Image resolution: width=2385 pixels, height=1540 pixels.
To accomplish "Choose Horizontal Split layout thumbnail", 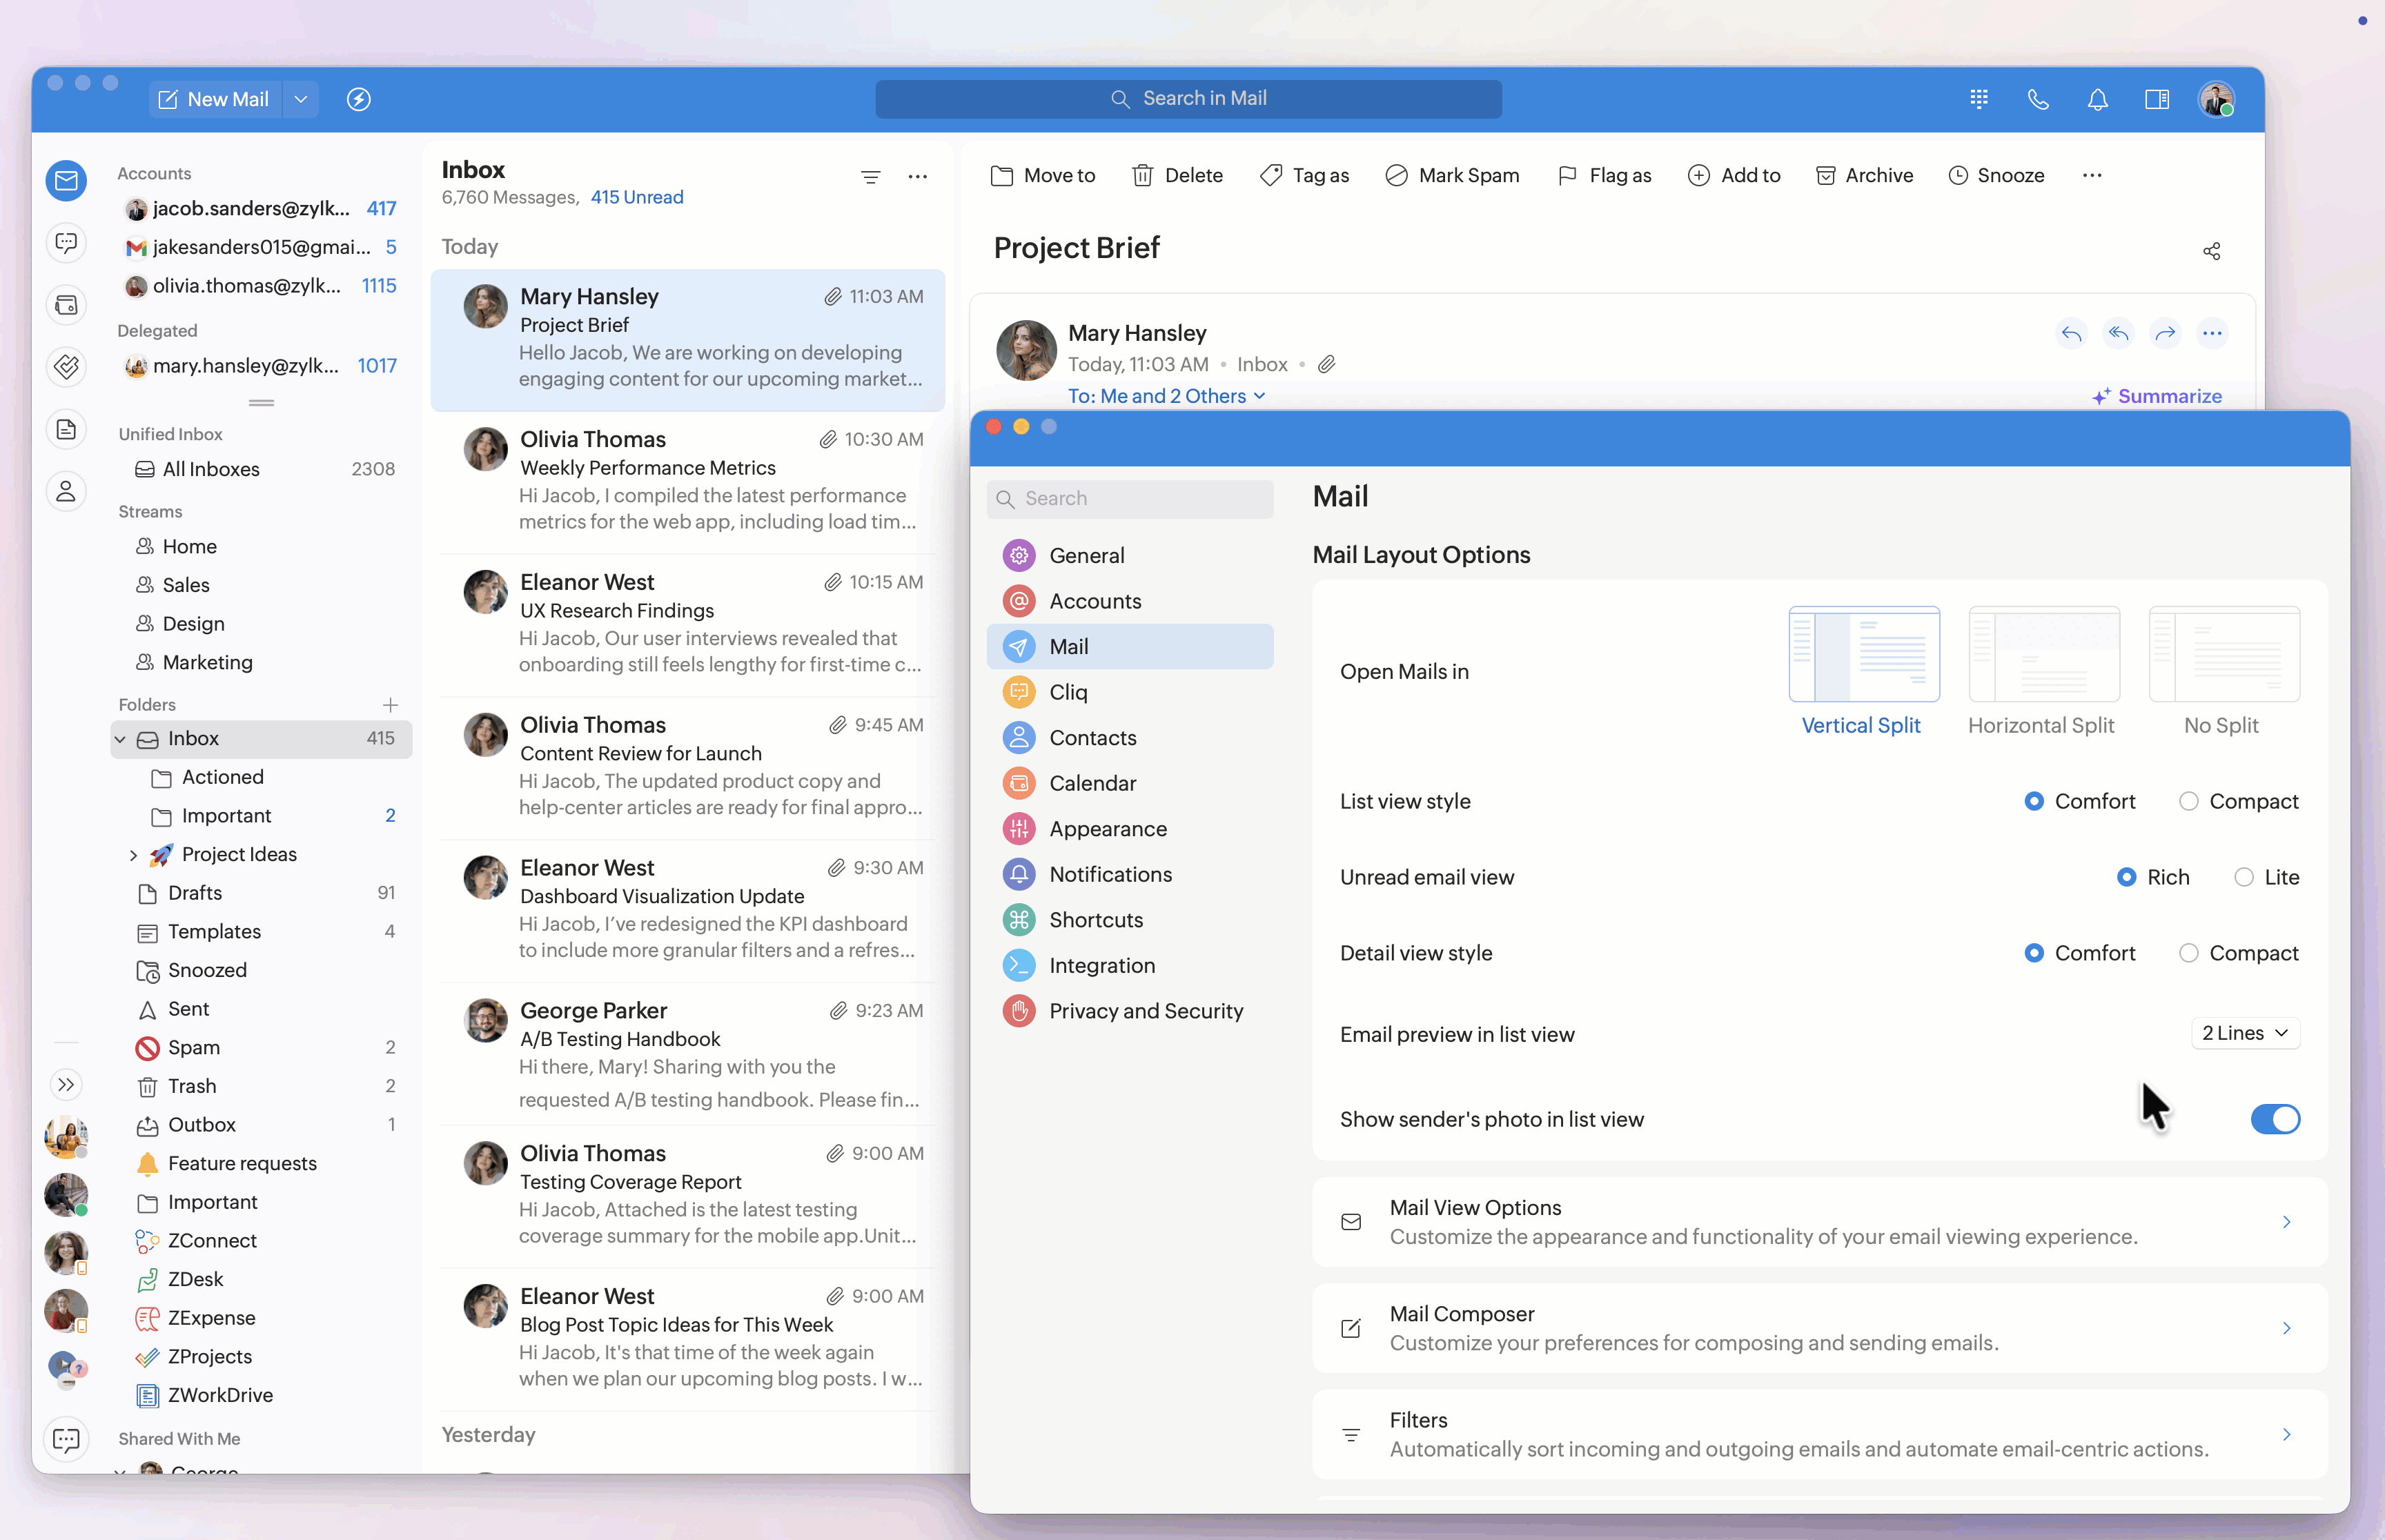I will (2043, 655).
